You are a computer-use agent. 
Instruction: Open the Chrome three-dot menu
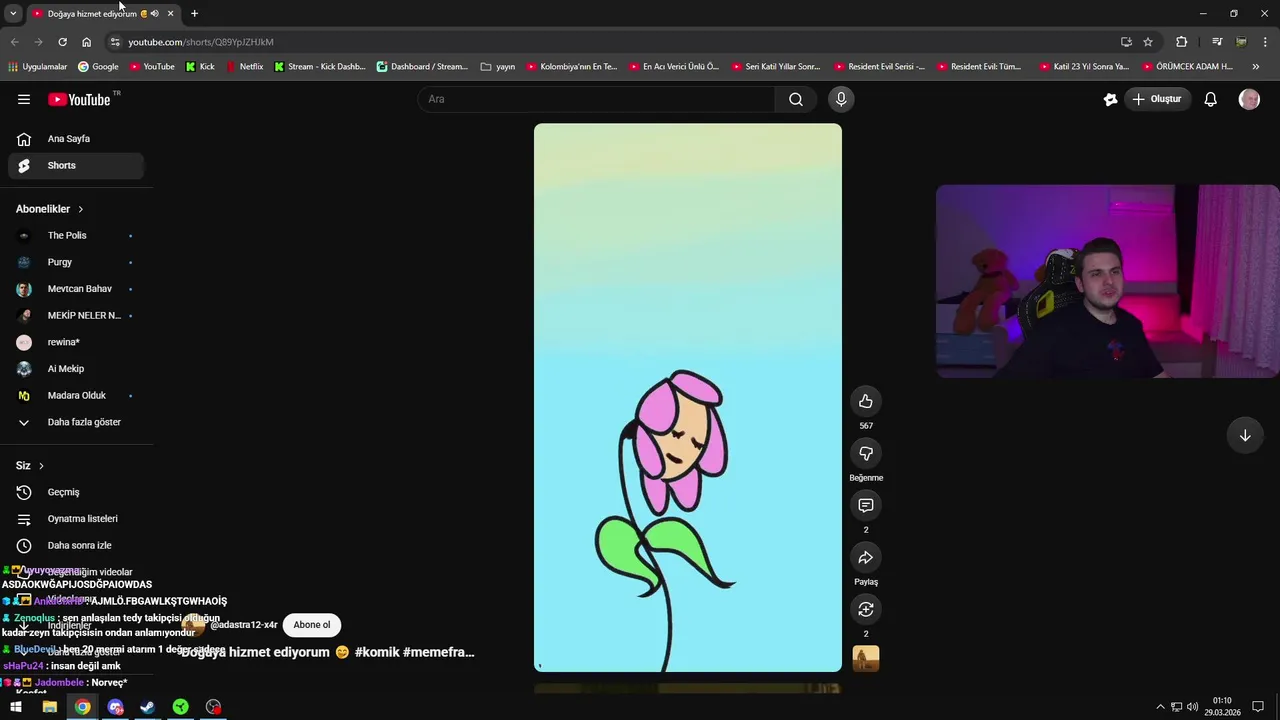click(1266, 42)
